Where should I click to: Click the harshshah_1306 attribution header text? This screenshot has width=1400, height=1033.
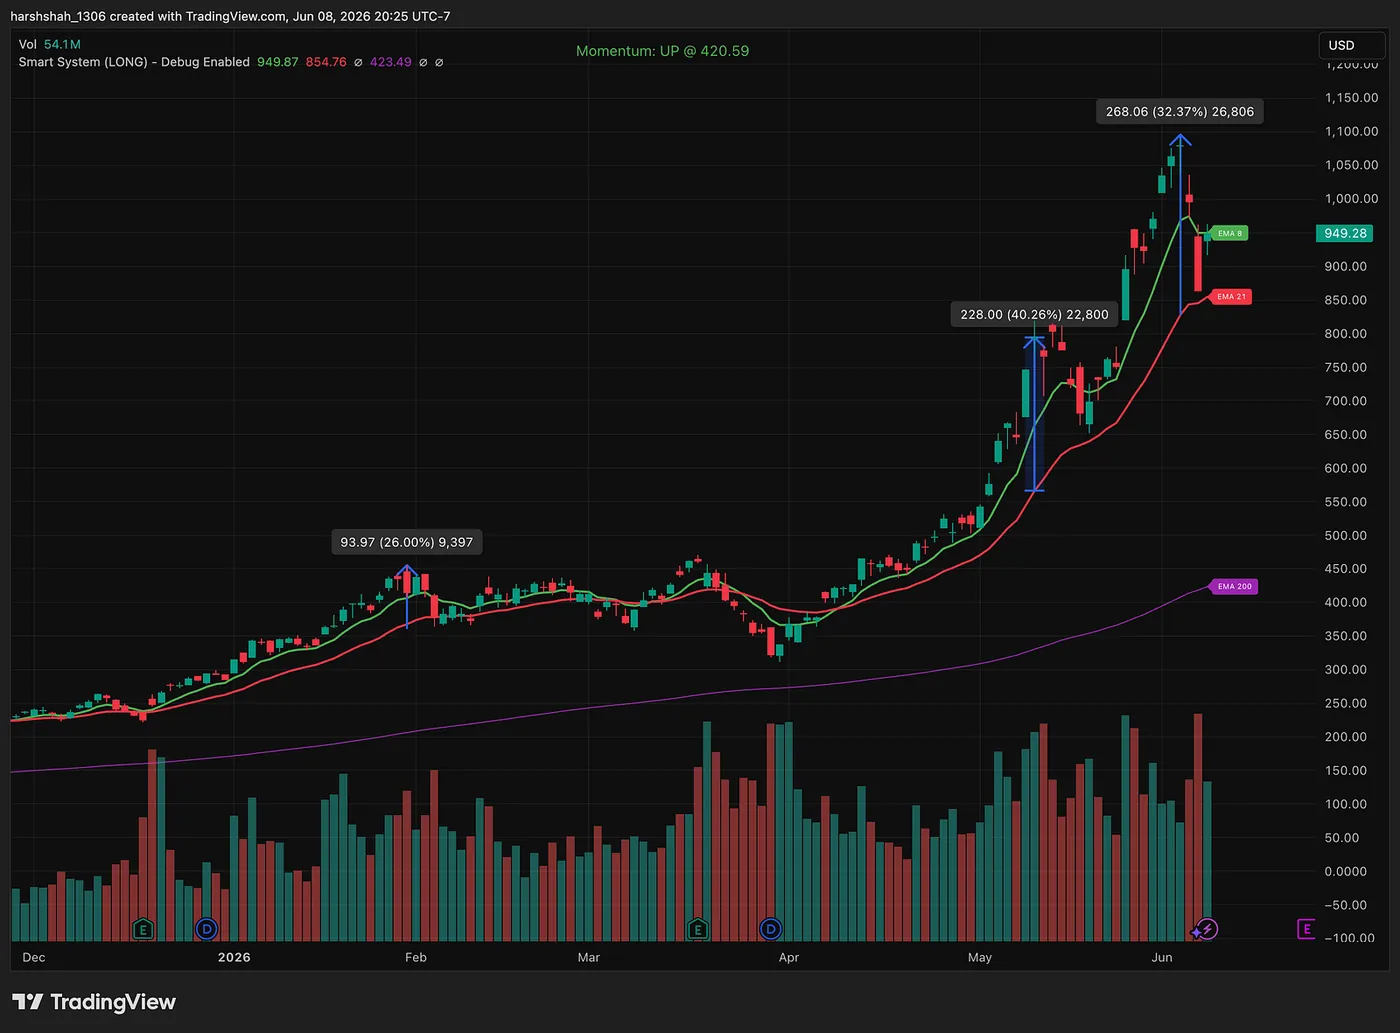pos(230,16)
